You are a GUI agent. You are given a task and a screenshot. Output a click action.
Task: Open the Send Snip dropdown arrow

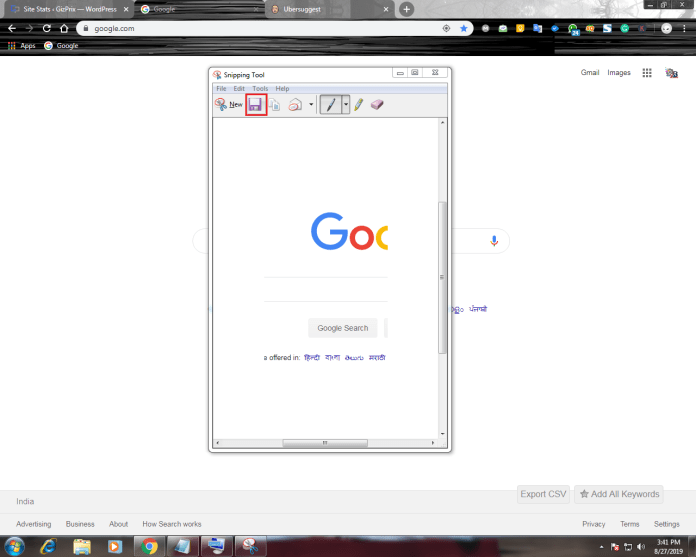tap(311, 105)
